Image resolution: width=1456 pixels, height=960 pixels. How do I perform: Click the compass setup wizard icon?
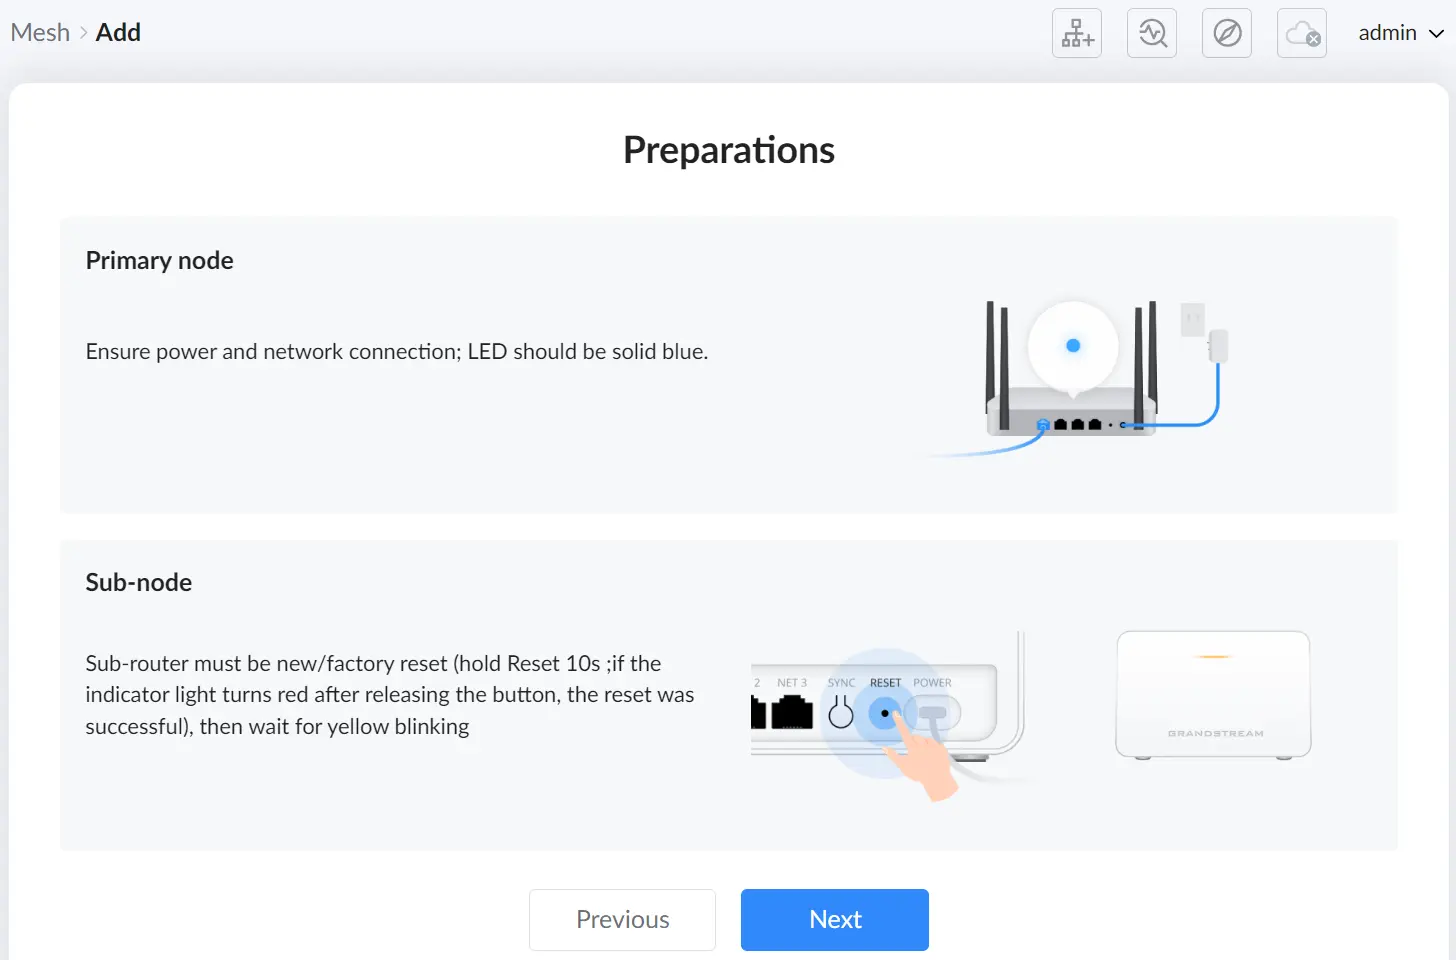coord(1227,33)
